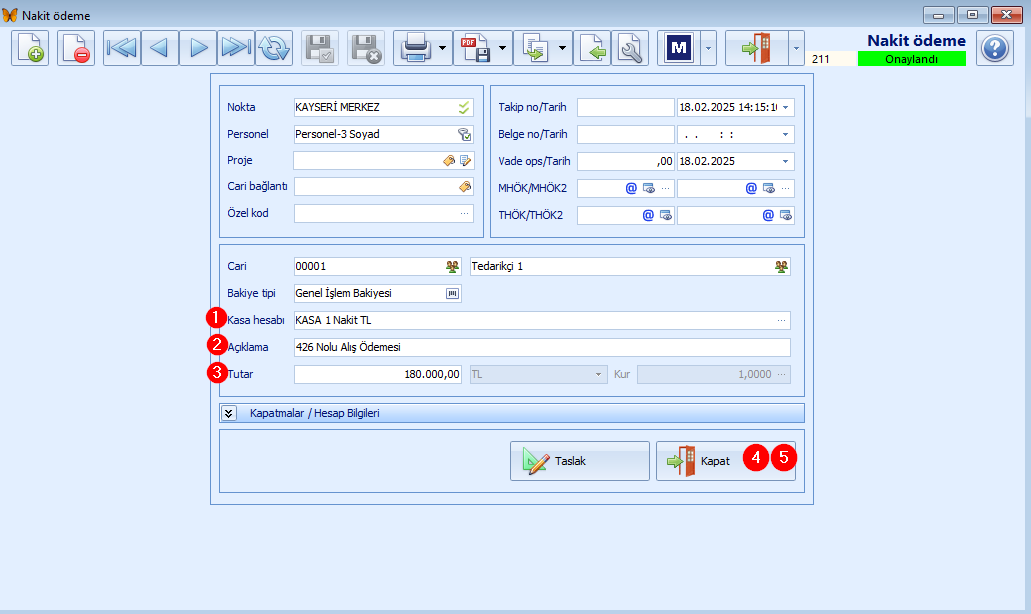The height and width of the screenshot is (614, 1031).
Task: Expand Kapatmalar / Hesap Bilgileri section
Action: (x=229, y=413)
